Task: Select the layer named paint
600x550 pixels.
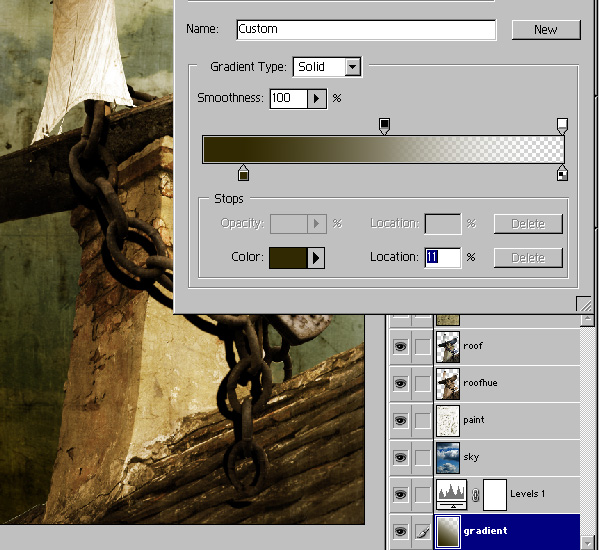Action: pyautogui.click(x=474, y=420)
